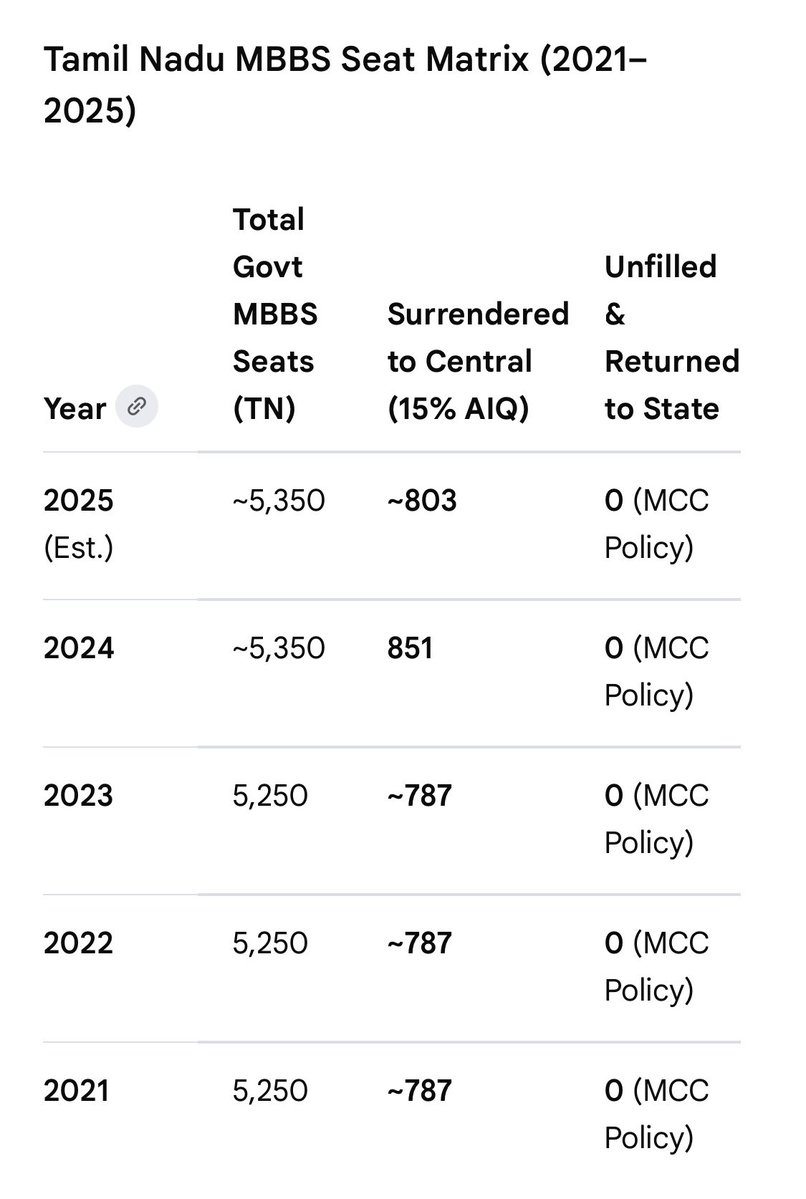This screenshot has width=806, height=1199.
Task: Click the 5,250 seats cell for 2022
Action: (270, 943)
